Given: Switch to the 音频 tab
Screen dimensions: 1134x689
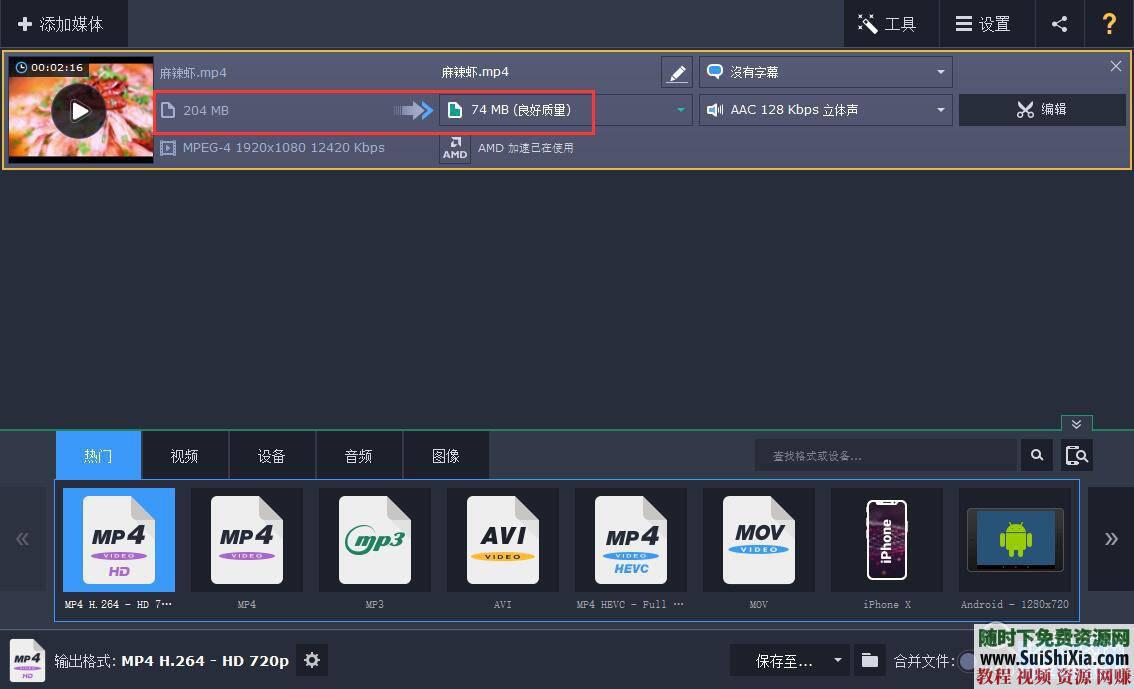Looking at the screenshot, I should click(x=358, y=455).
